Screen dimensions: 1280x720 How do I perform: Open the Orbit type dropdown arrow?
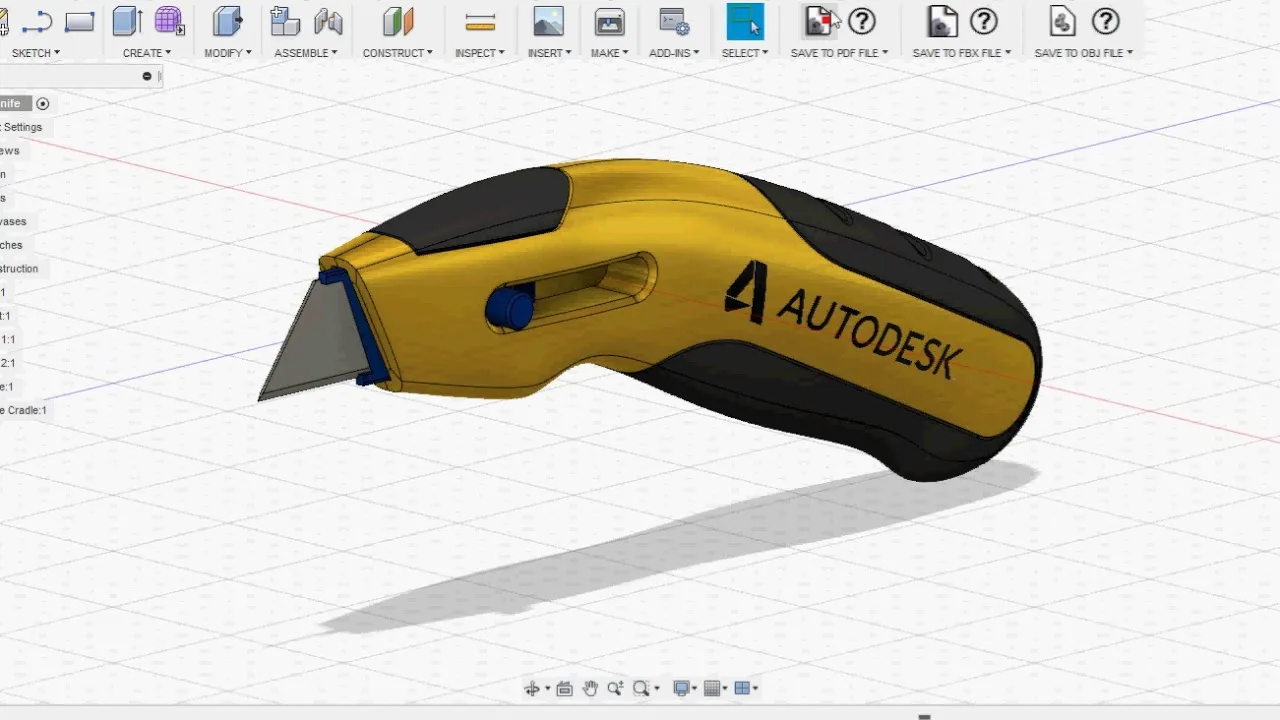point(546,689)
